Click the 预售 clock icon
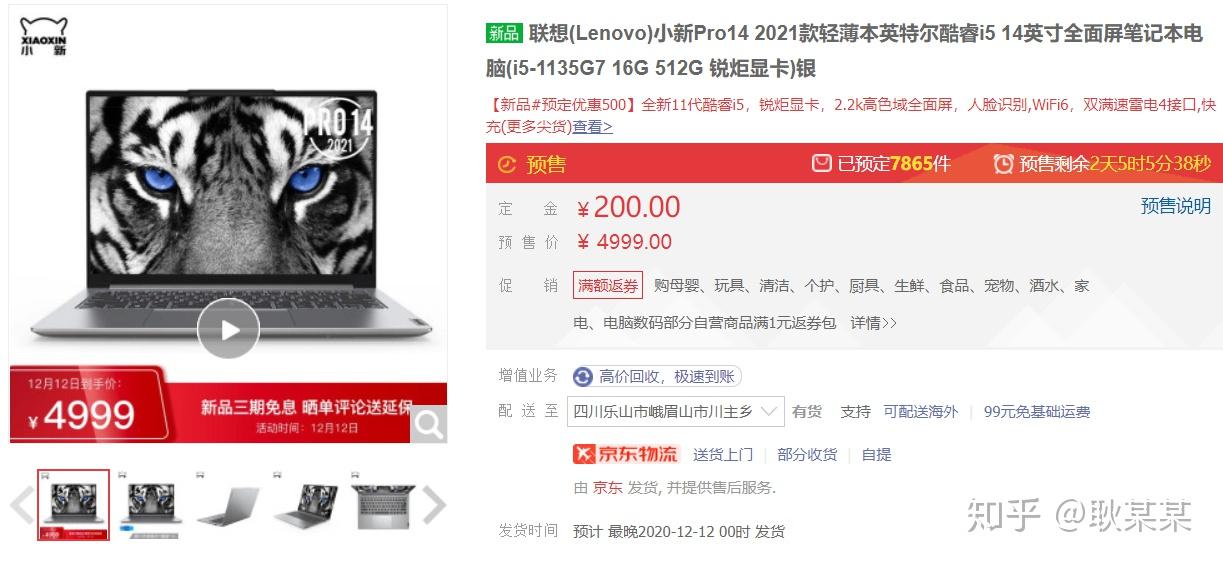The width and height of the screenshot is (1223, 564). click(x=507, y=164)
